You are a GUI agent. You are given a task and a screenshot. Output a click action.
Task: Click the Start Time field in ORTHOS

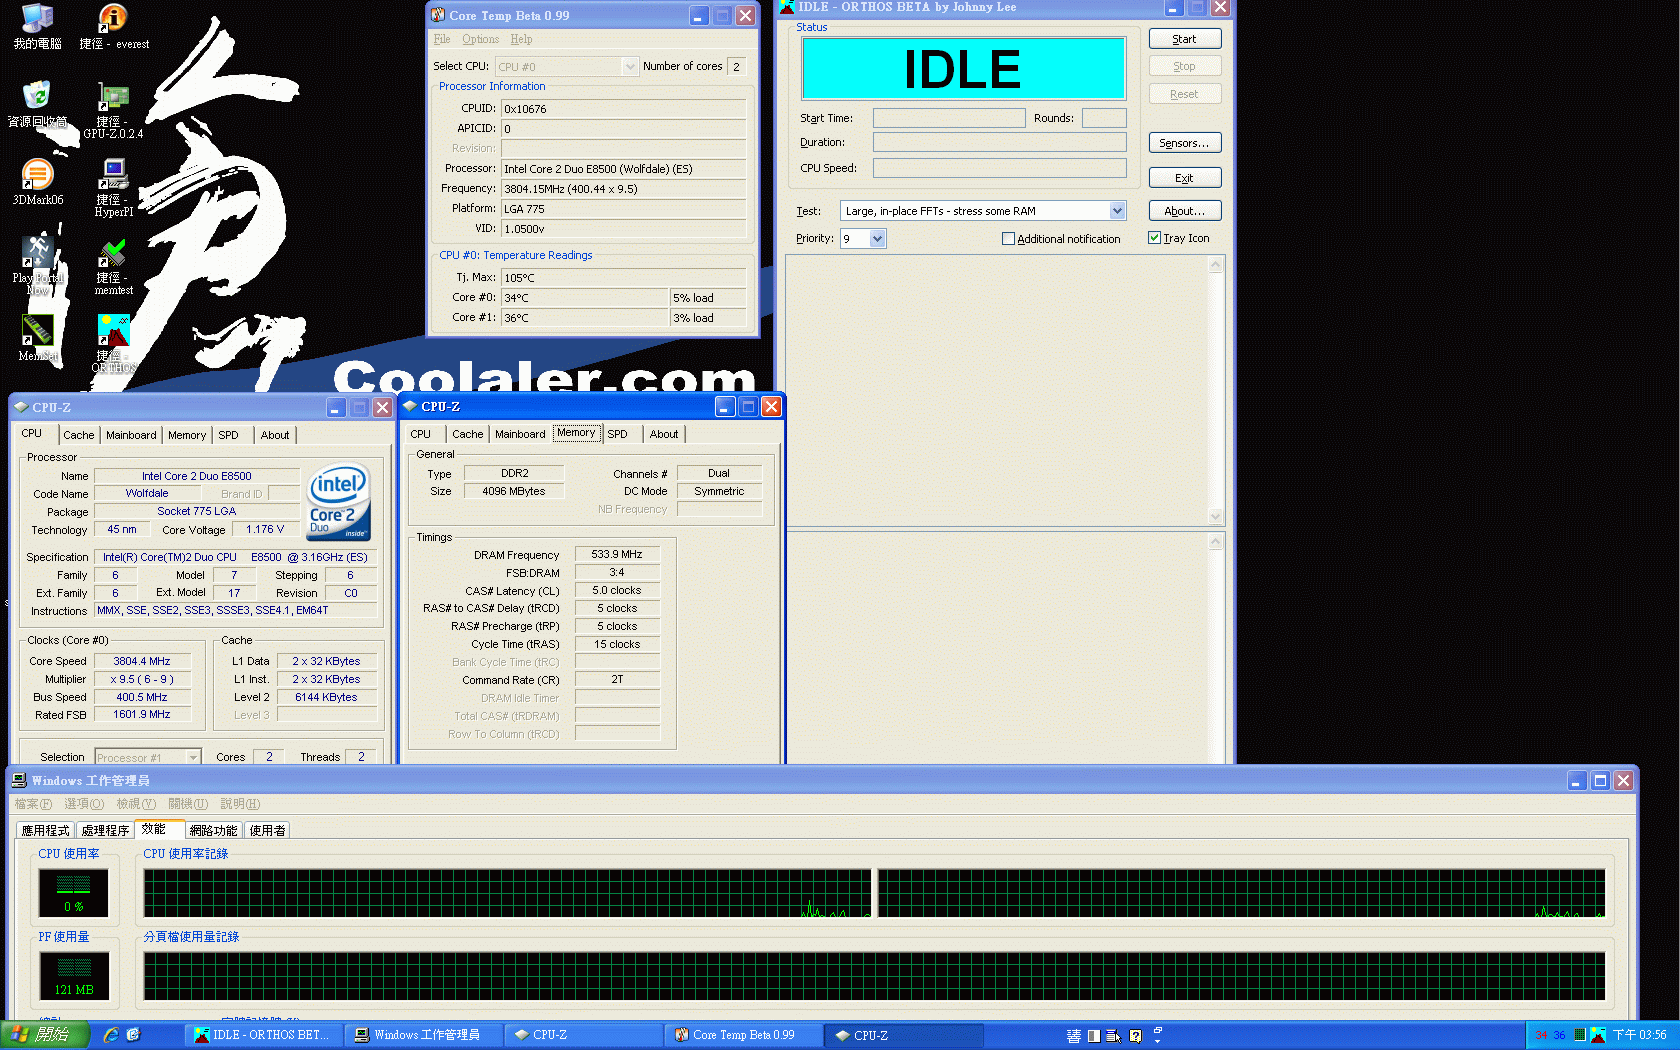(x=949, y=118)
